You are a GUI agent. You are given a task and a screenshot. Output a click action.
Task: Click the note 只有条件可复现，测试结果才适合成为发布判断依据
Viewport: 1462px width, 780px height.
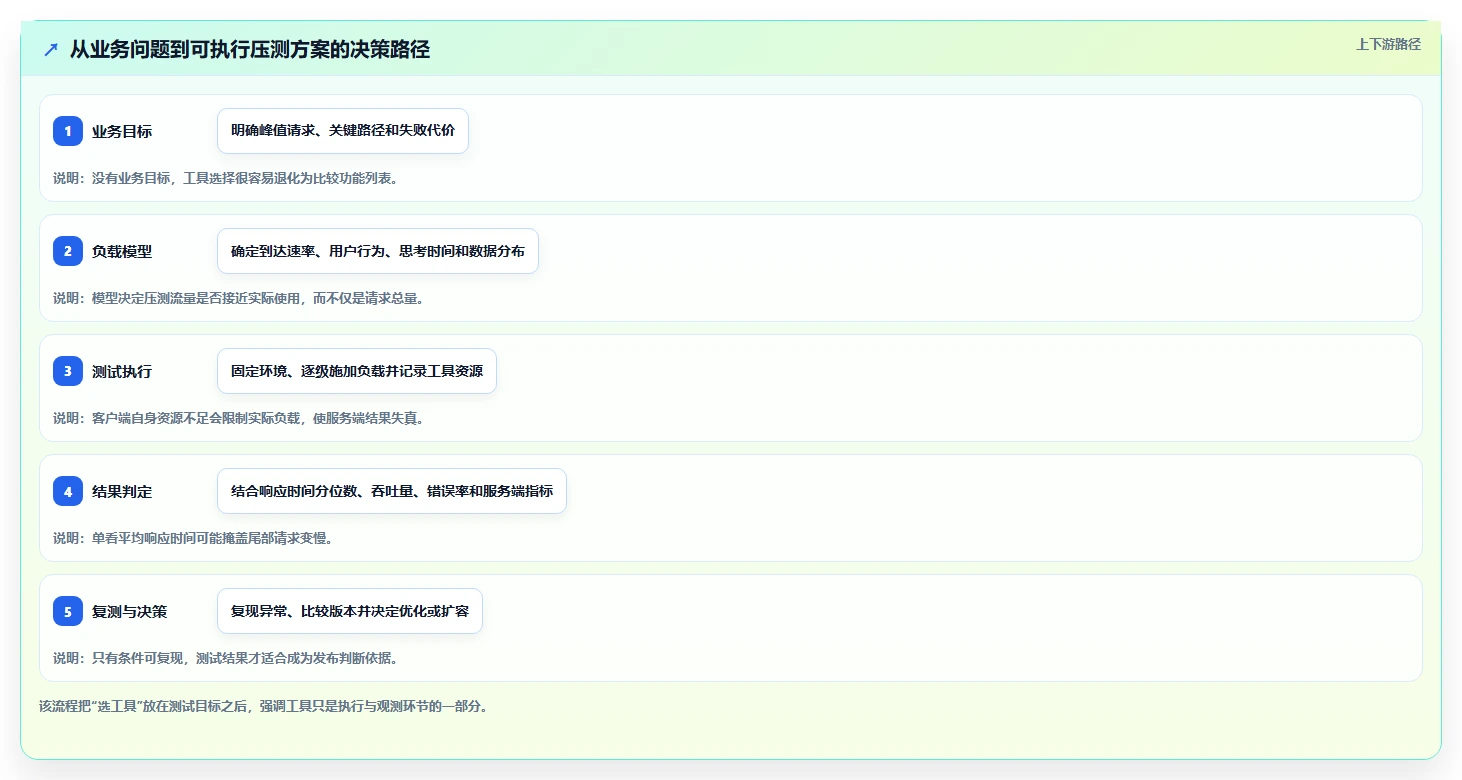226,658
